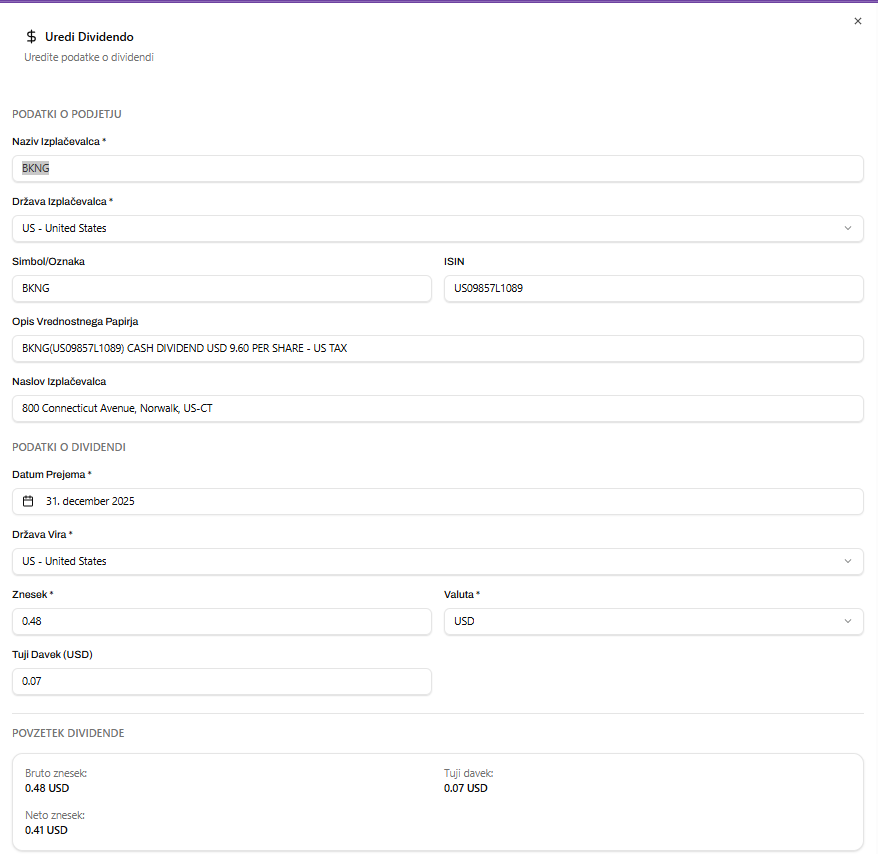Click the Tuji davek summary value 0.07 USD
This screenshot has height=854, width=878.
[x=465, y=788]
